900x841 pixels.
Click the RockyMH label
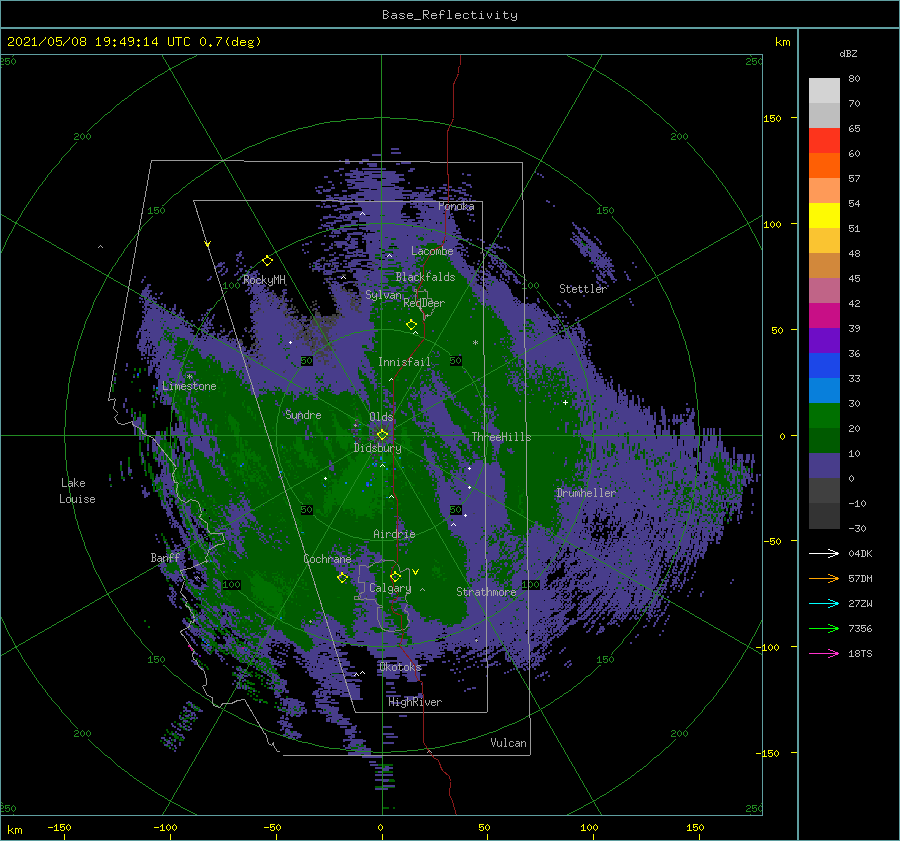click(x=264, y=280)
